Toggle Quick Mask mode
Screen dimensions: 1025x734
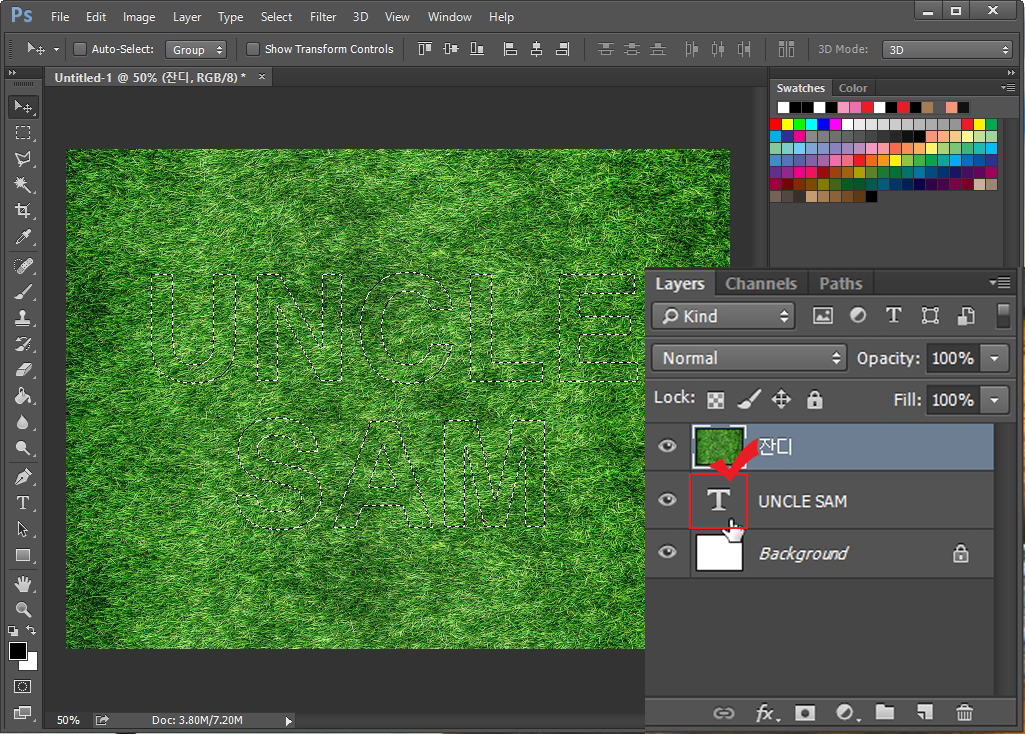[x=22, y=686]
